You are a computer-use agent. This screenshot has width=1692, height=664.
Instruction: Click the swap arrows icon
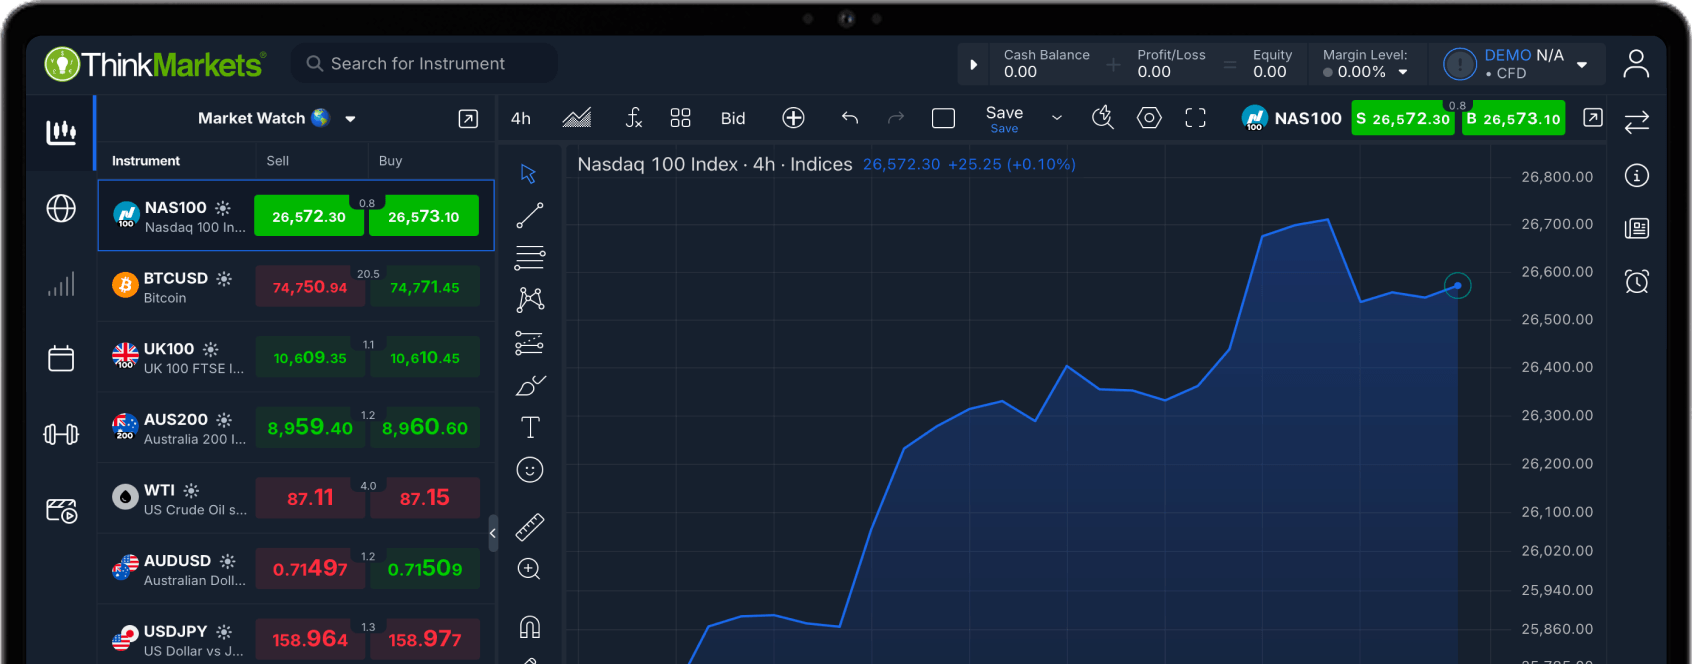click(x=1637, y=122)
